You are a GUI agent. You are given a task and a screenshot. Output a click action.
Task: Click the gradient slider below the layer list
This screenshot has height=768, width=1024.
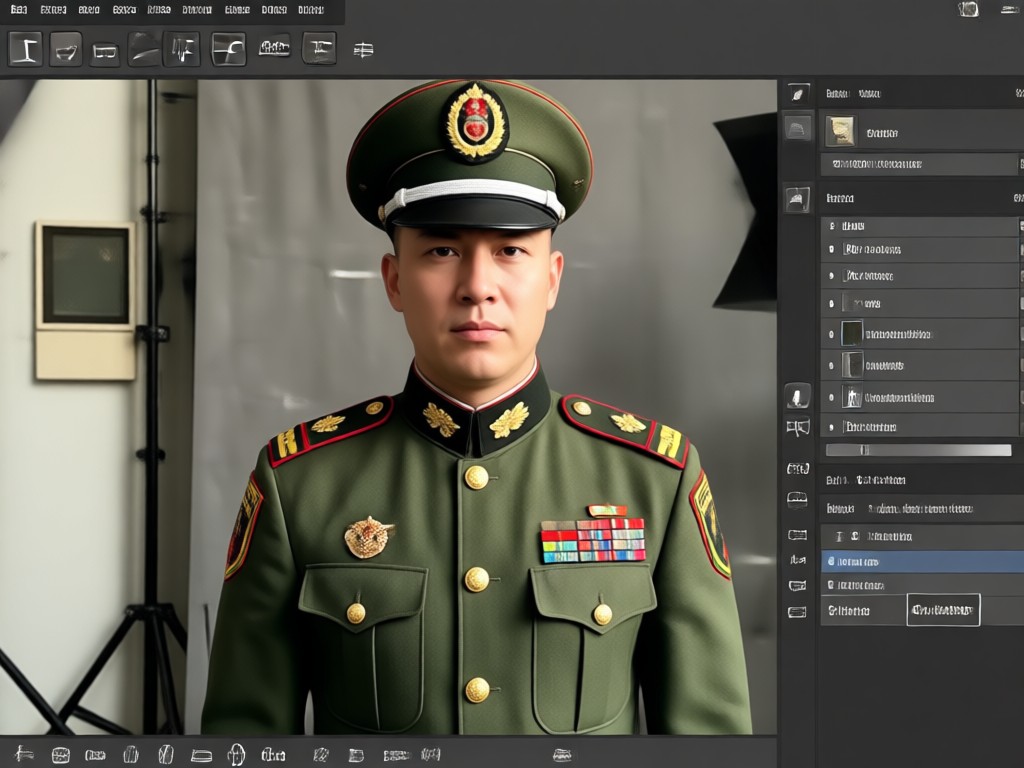[918, 450]
